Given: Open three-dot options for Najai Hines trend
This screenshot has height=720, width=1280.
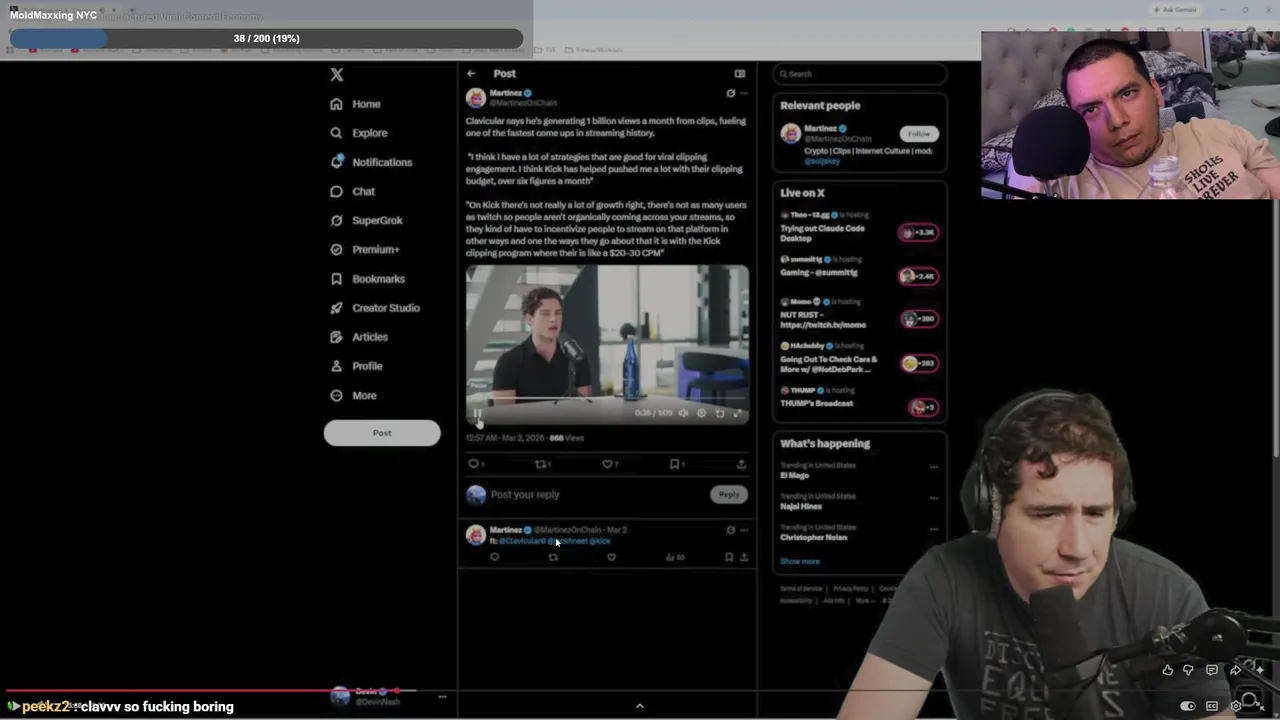Looking at the screenshot, I should (x=934, y=498).
